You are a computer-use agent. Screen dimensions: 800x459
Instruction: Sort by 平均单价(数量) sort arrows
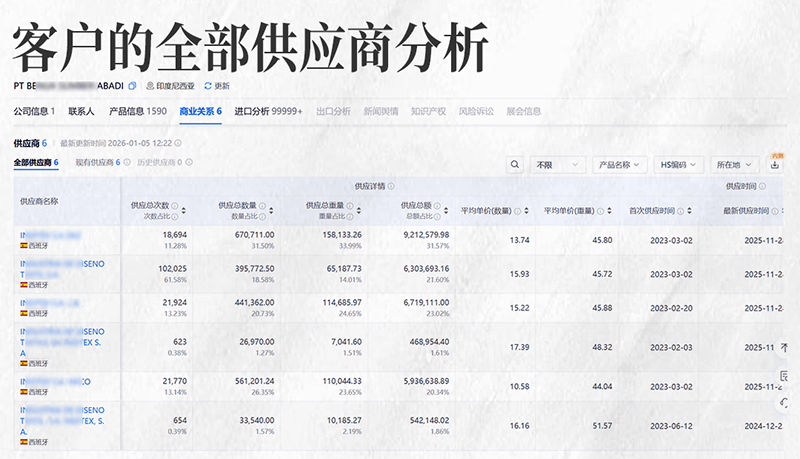526,211
